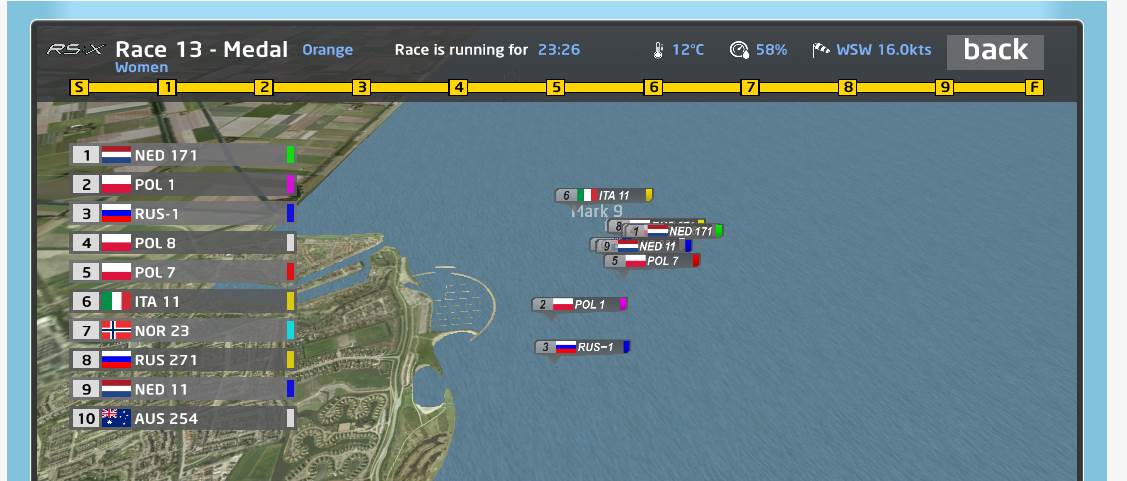1127x481 pixels.
Task: Click Norway flag icon for NOR 23
Action: point(116,330)
